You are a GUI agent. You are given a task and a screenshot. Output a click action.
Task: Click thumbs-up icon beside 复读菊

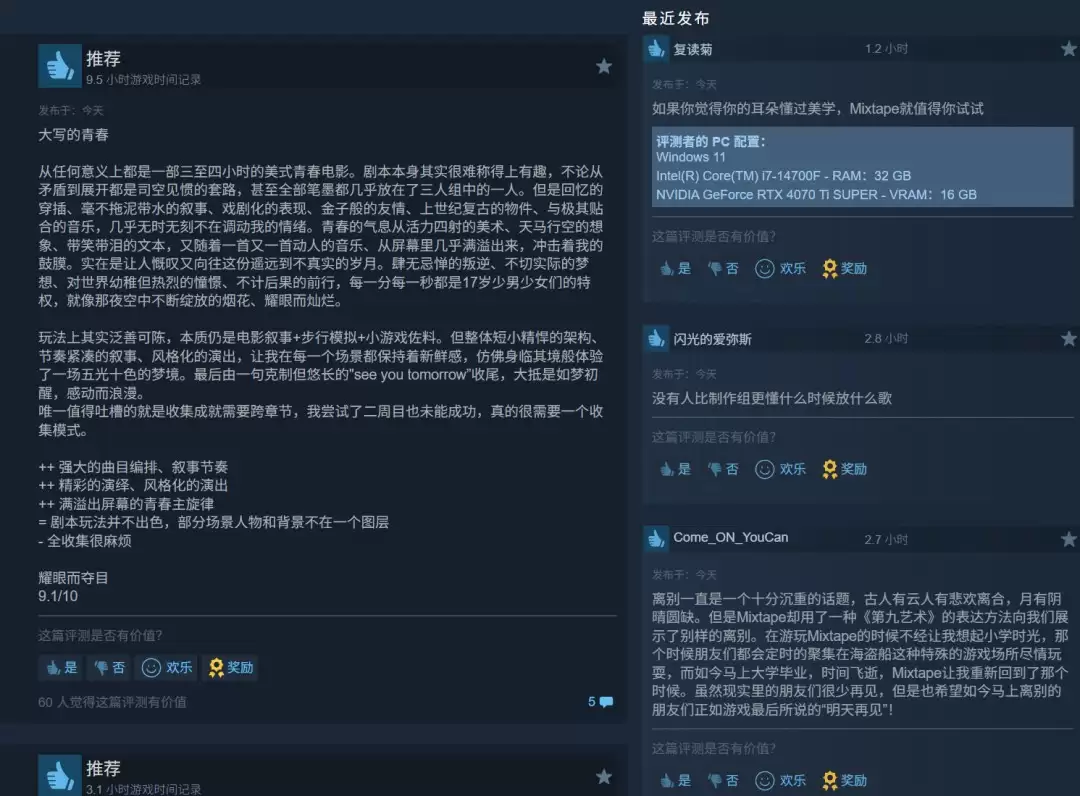pyautogui.click(x=656, y=50)
